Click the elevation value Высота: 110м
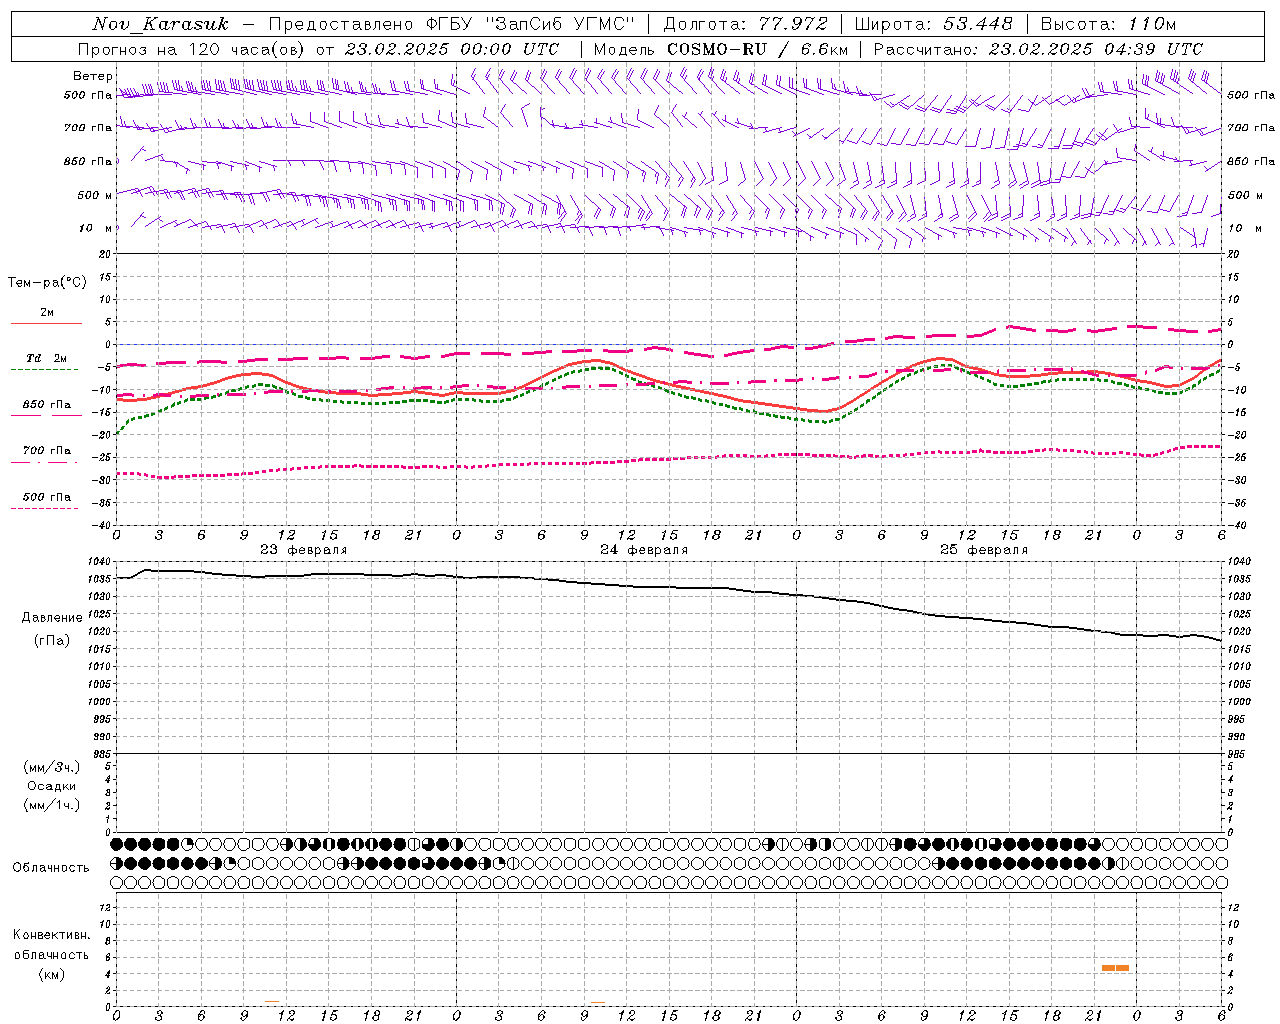 point(1108,24)
